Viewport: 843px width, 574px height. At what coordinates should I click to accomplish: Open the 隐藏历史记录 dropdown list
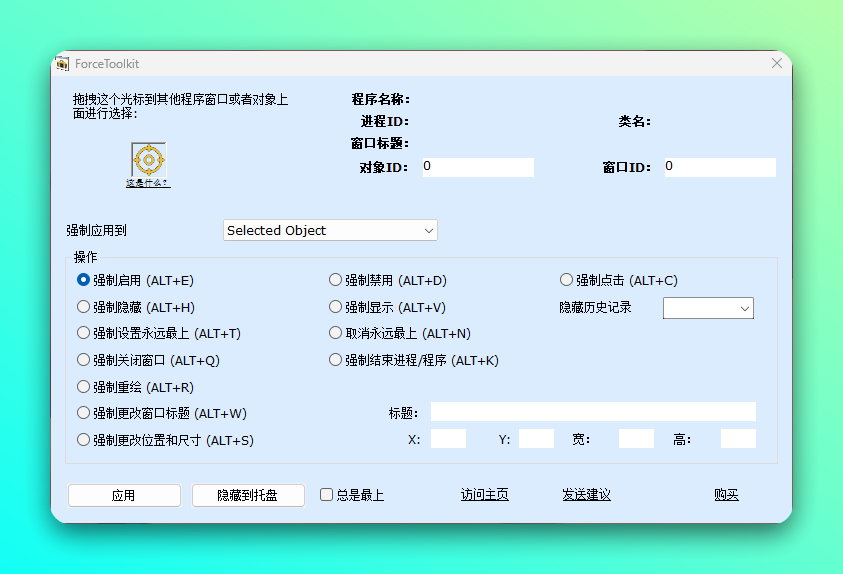click(x=708, y=308)
